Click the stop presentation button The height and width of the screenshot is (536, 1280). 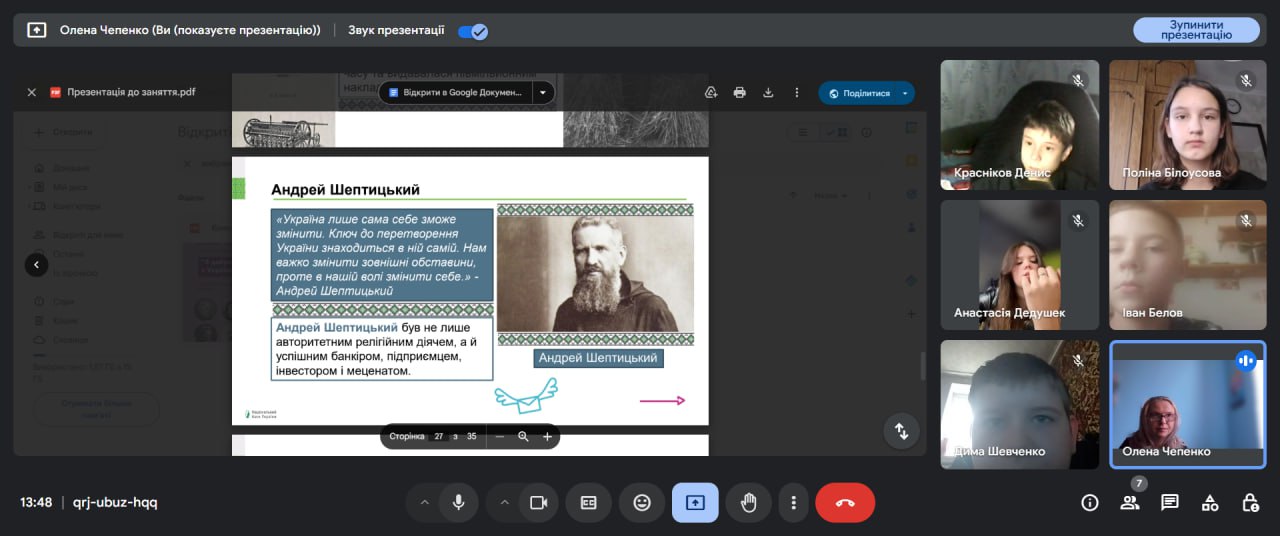pos(1196,30)
